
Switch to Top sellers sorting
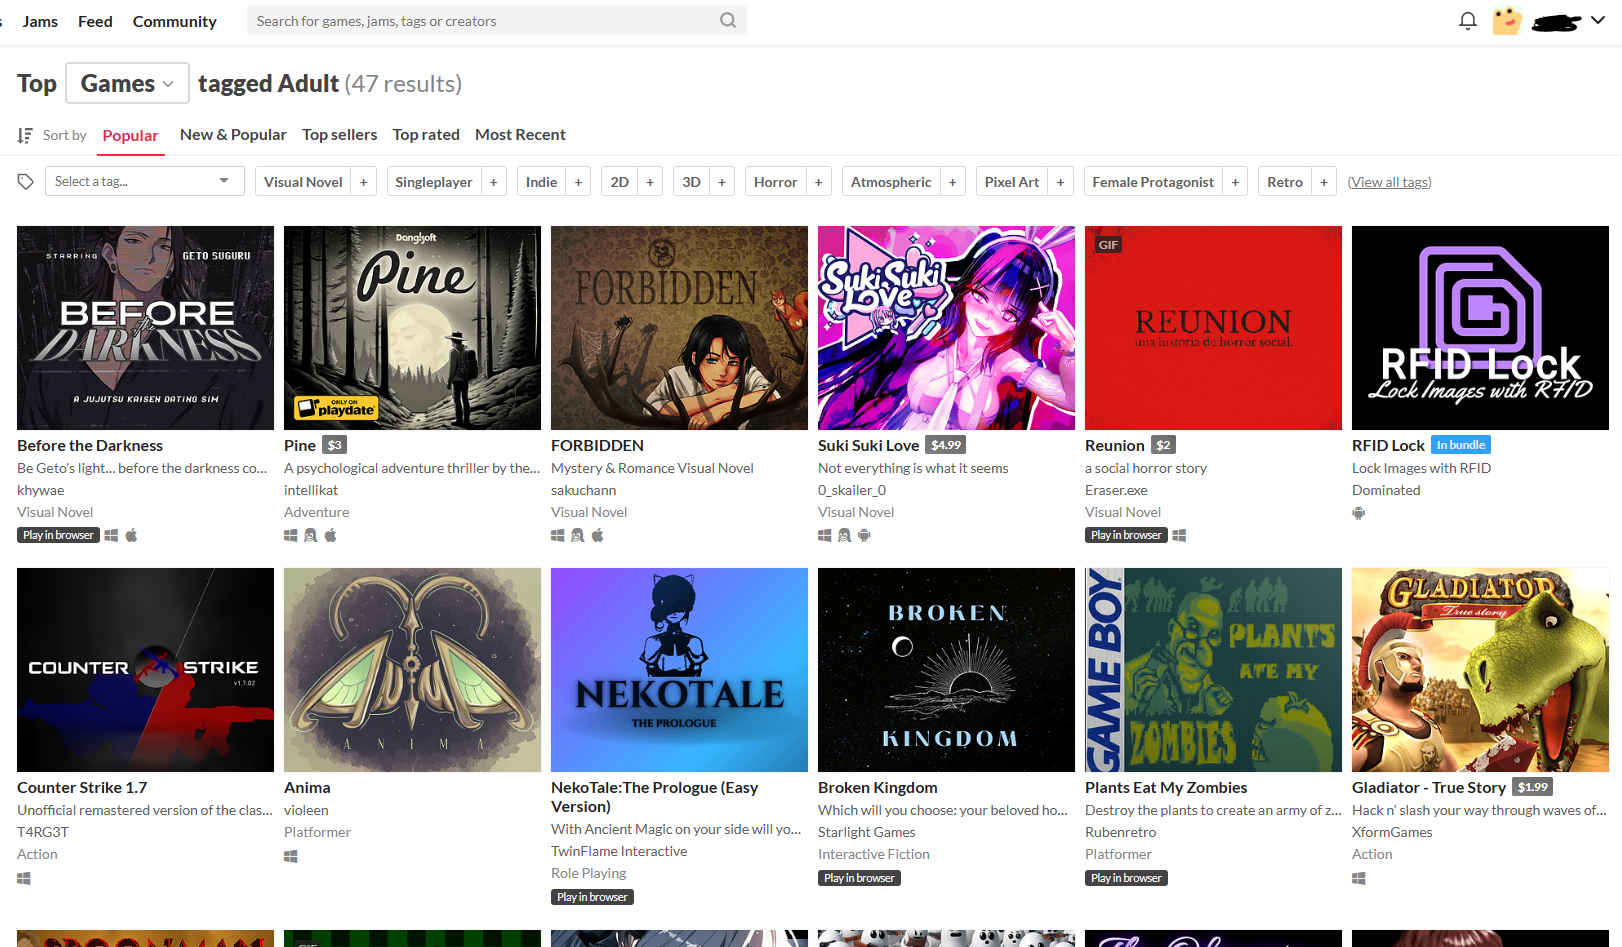(x=340, y=134)
